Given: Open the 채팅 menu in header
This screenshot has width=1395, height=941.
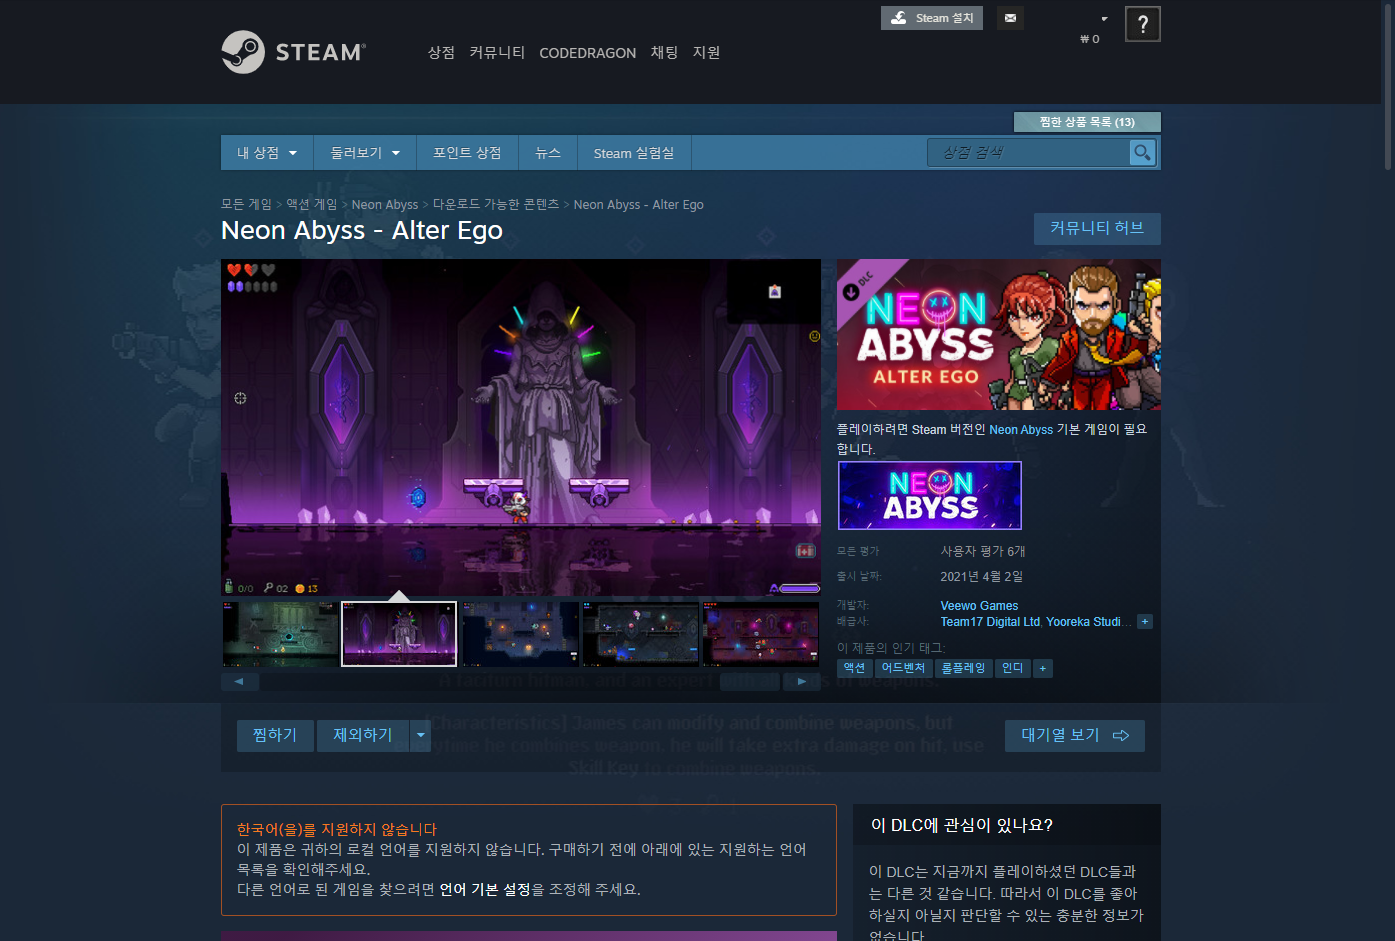Looking at the screenshot, I should coord(664,52).
